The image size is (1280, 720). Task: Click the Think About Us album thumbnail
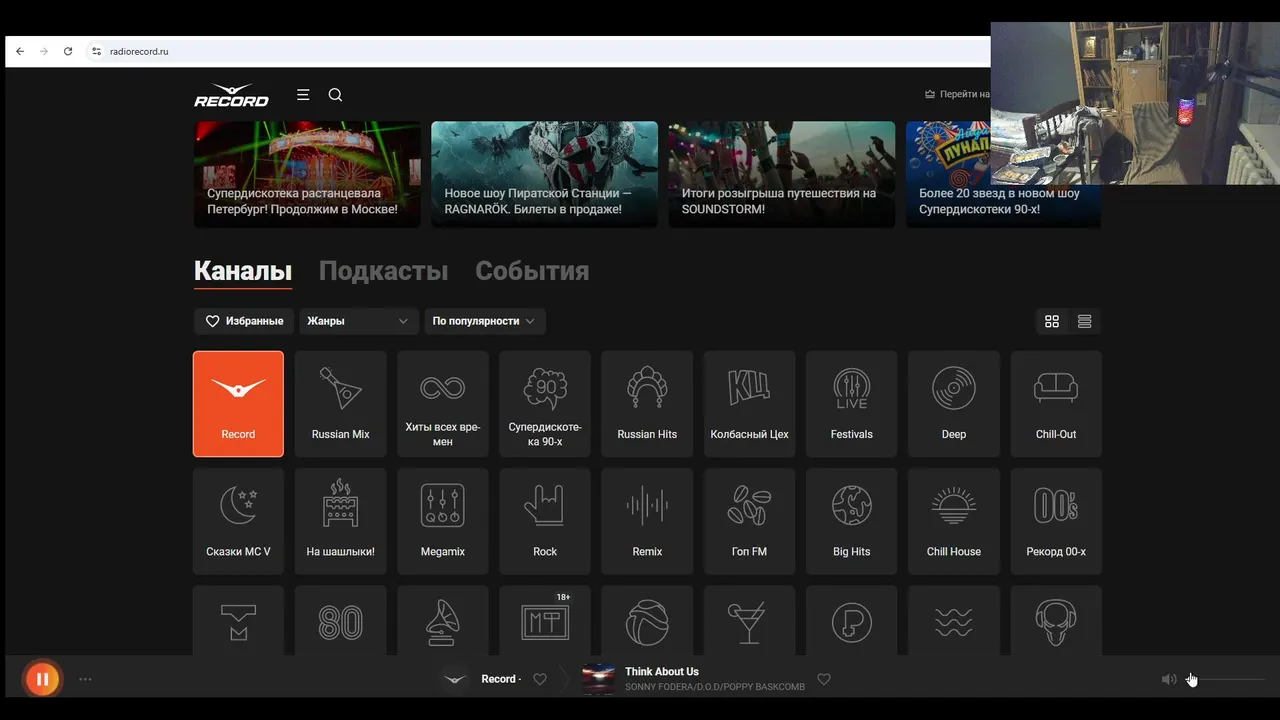[599, 679]
